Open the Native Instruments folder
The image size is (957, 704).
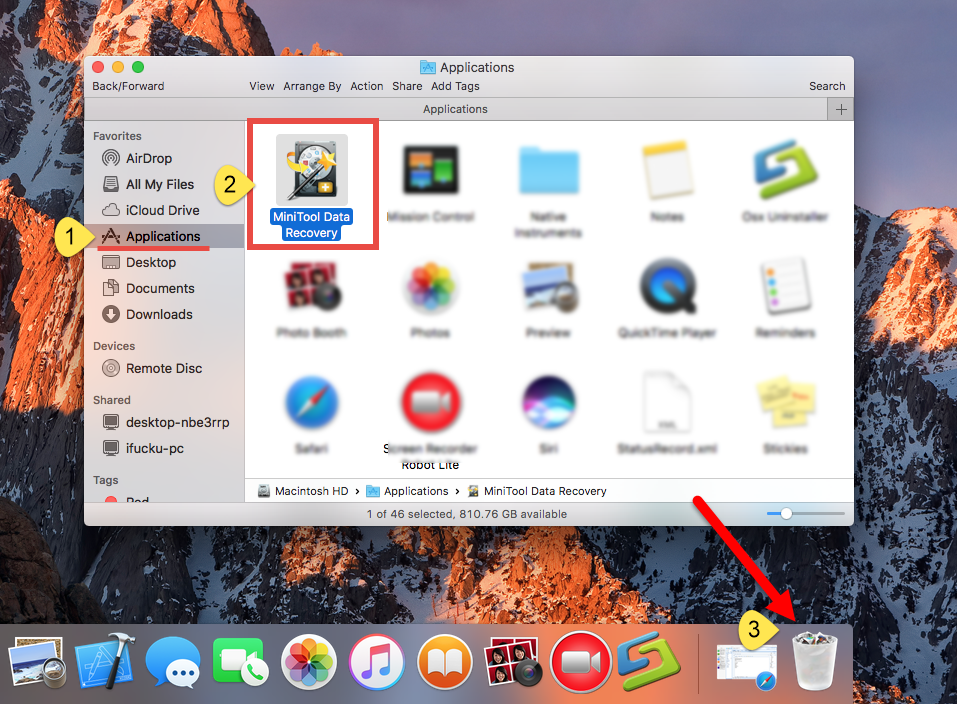pyautogui.click(x=549, y=168)
